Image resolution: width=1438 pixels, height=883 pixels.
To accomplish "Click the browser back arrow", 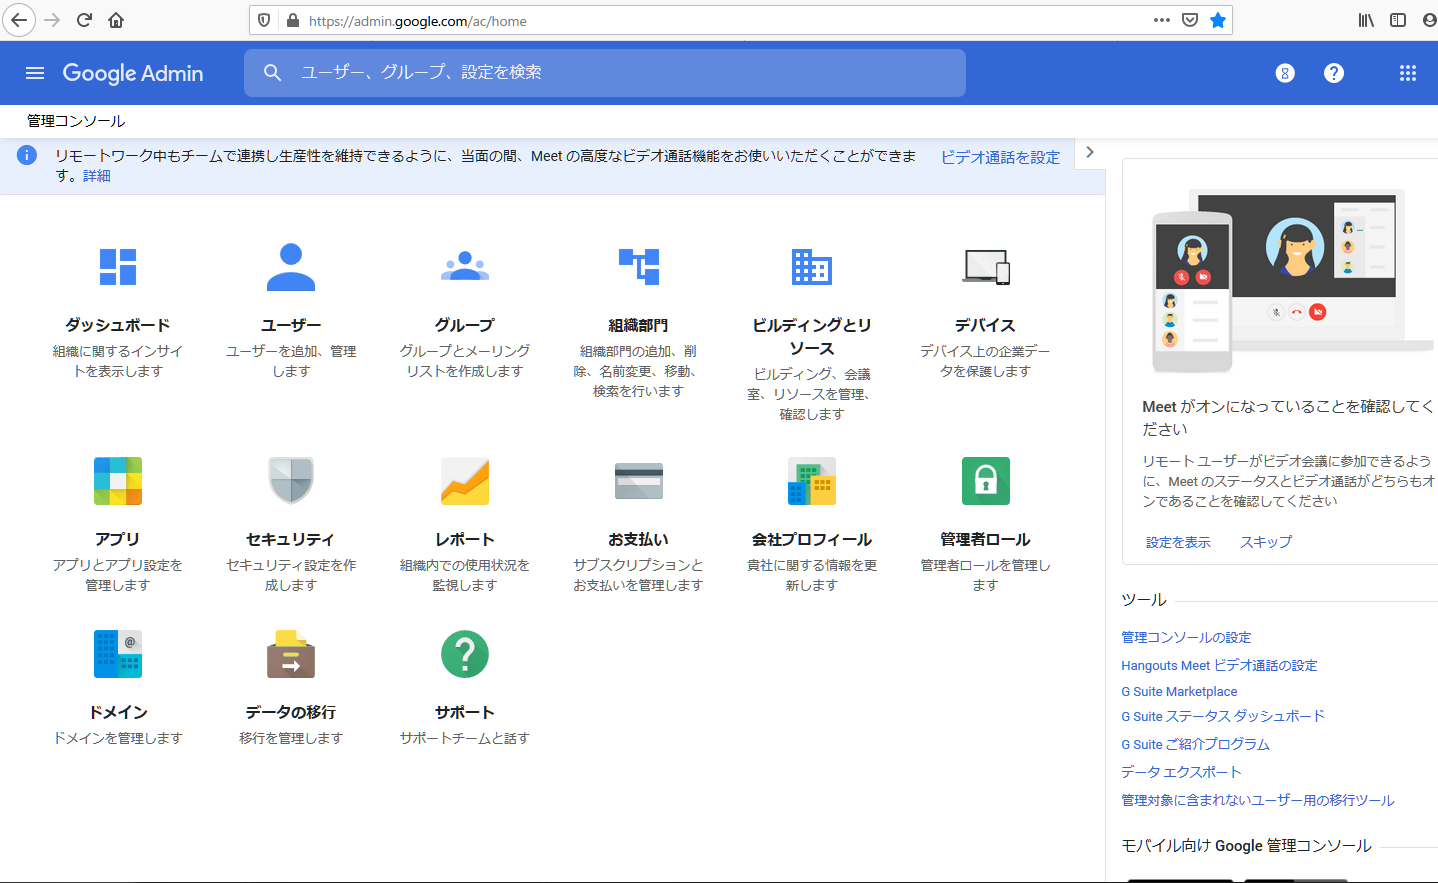I will tap(19, 20).
